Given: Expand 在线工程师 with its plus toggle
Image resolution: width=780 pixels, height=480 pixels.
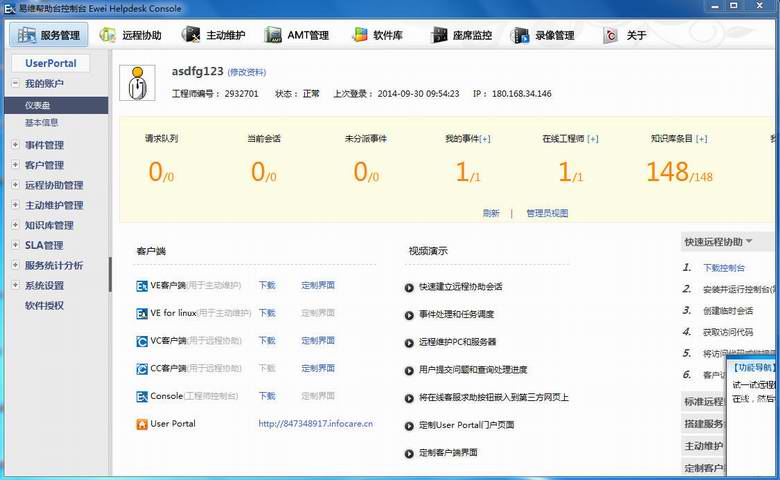Looking at the screenshot, I should coord(592,139).
